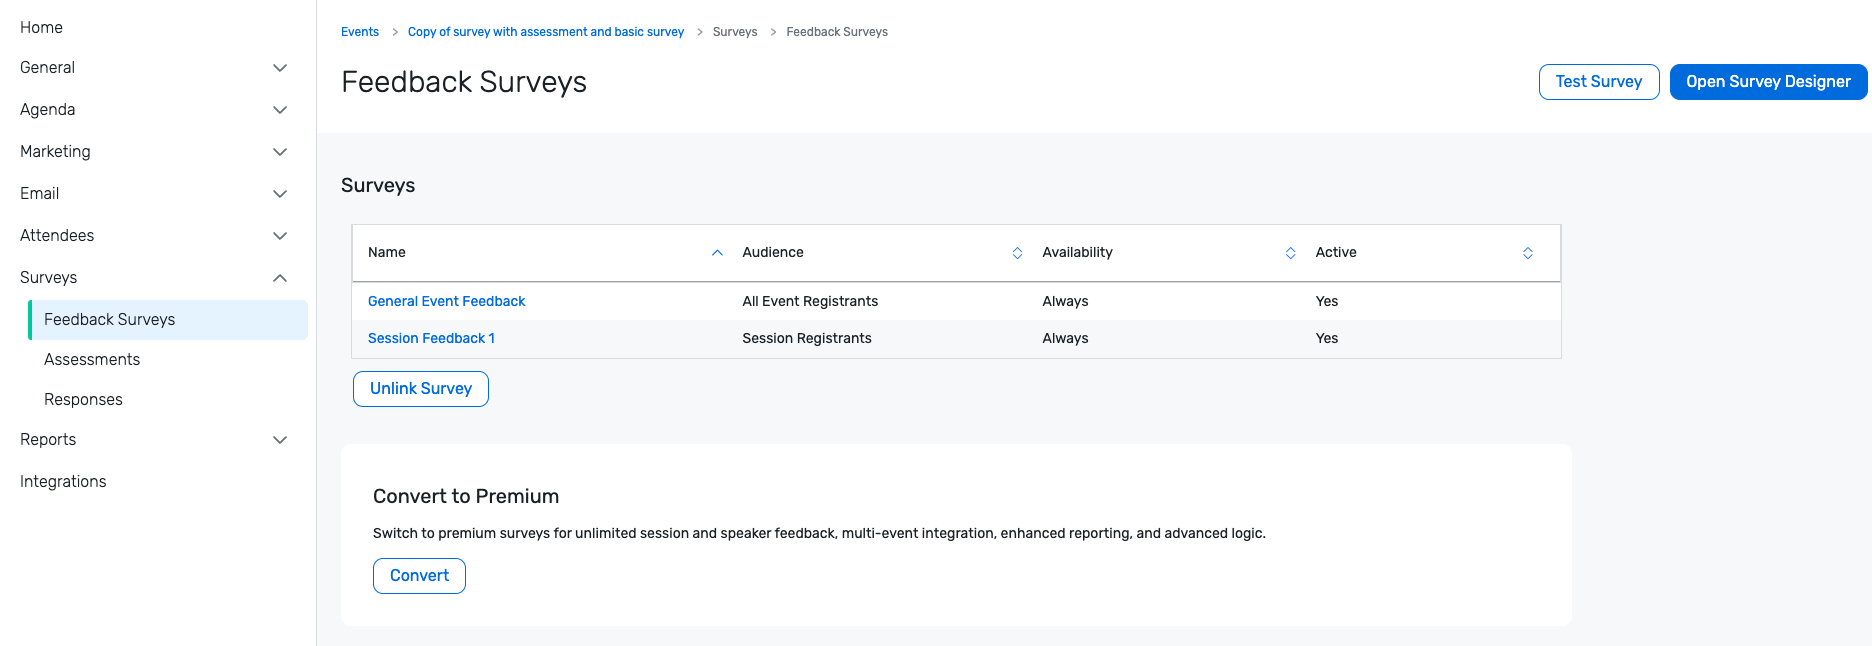This screenshot has width=1872, height=646.
Task: Click Open Survey Designer button
Action: (1768, 82)
